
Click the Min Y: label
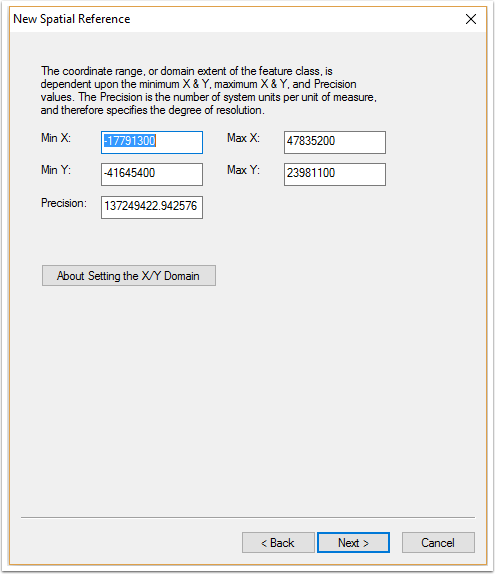click(56, 170)
